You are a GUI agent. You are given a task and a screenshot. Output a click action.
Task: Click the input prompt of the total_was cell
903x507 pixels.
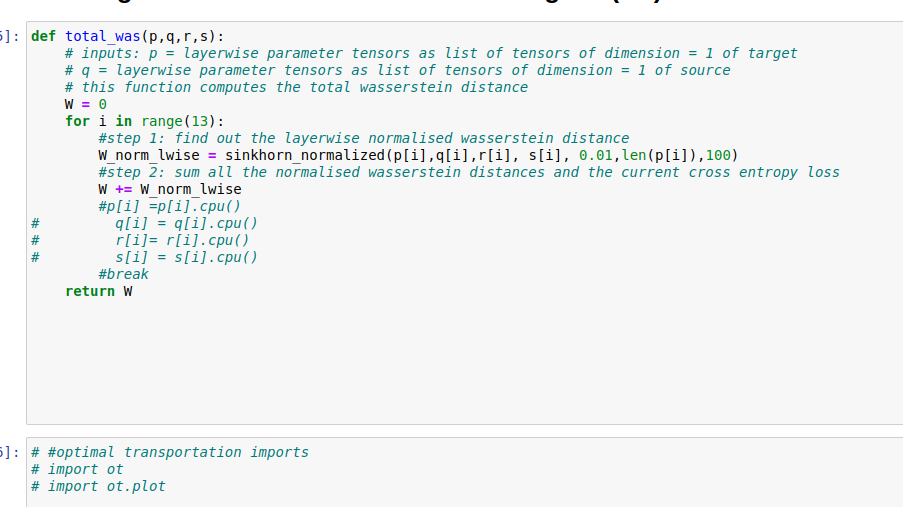point(9,36)
